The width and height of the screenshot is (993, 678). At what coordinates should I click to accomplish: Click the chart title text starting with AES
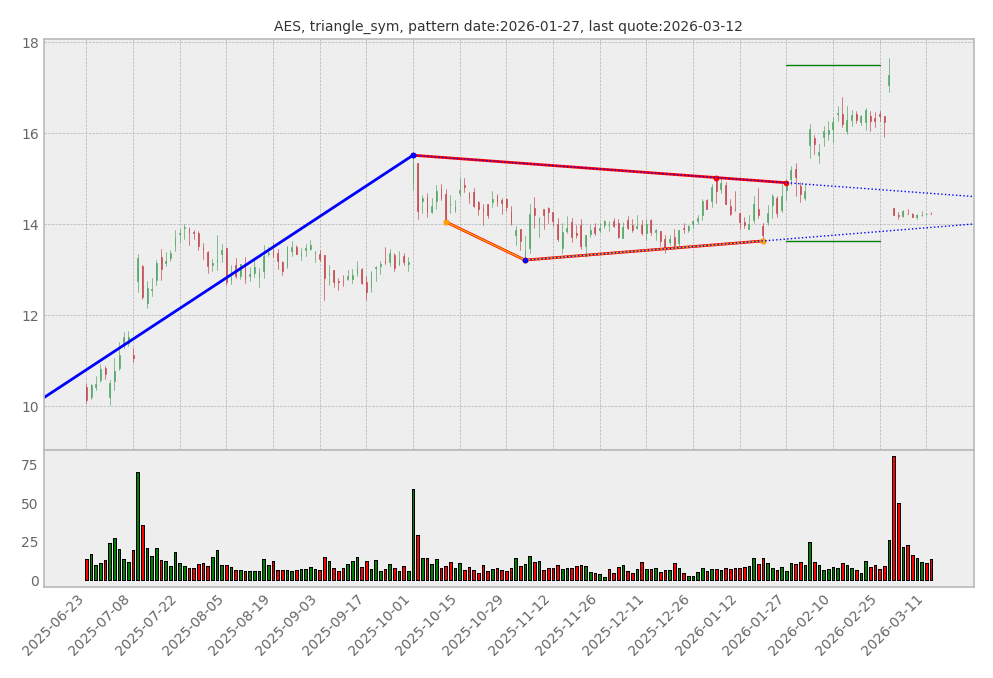click(508, 26)
